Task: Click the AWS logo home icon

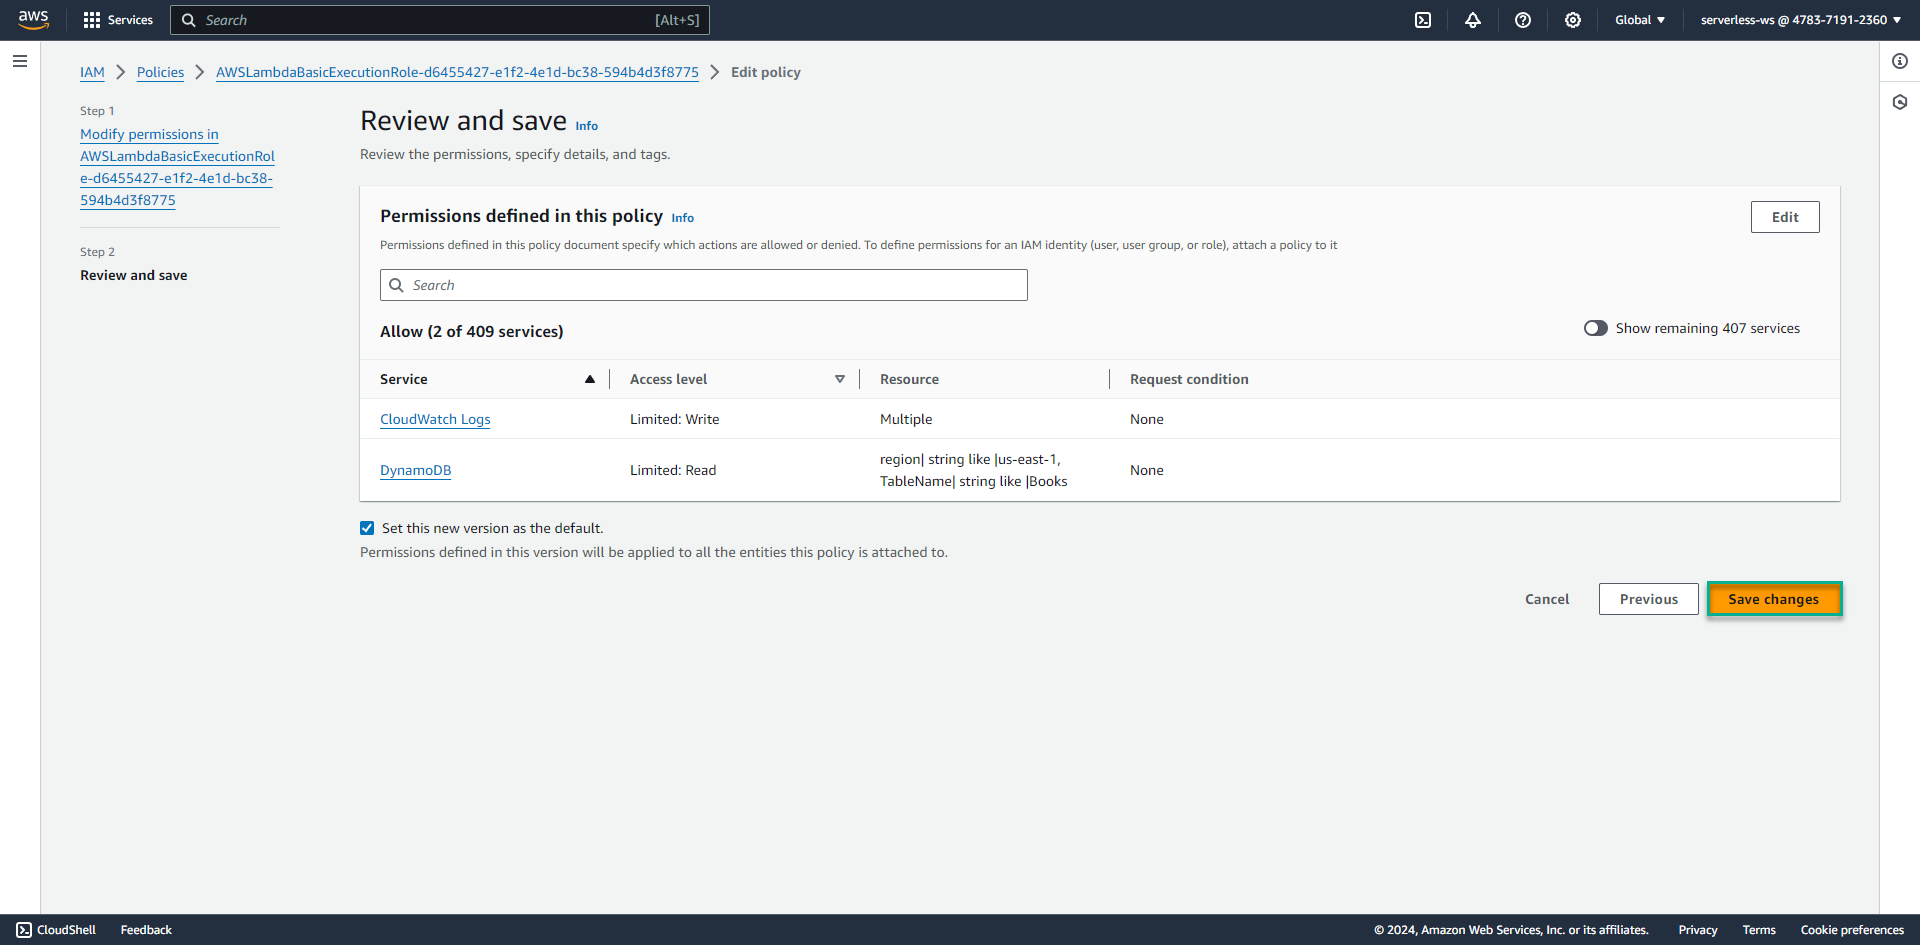Action: pos(33,20)
